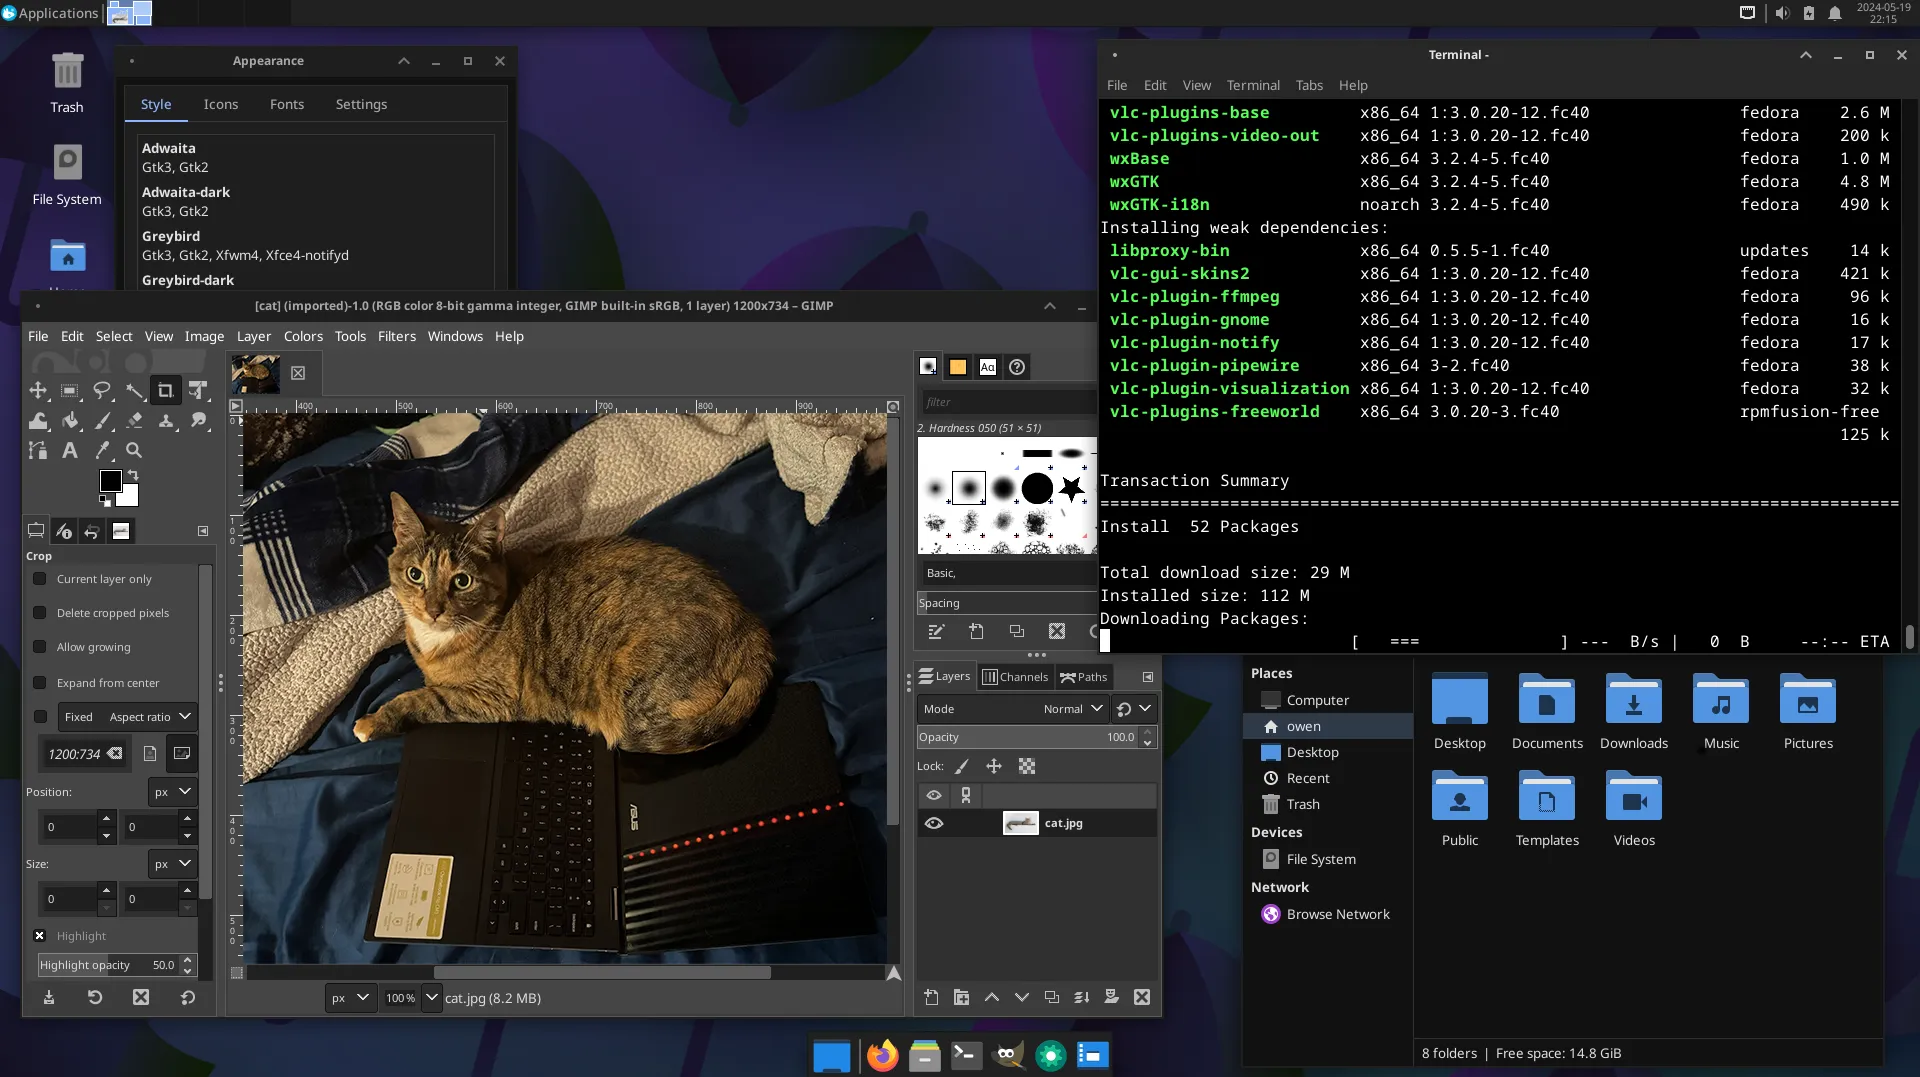Lock layer pixels with the brush icon
1920x1077 pixels.
[962, 766]
